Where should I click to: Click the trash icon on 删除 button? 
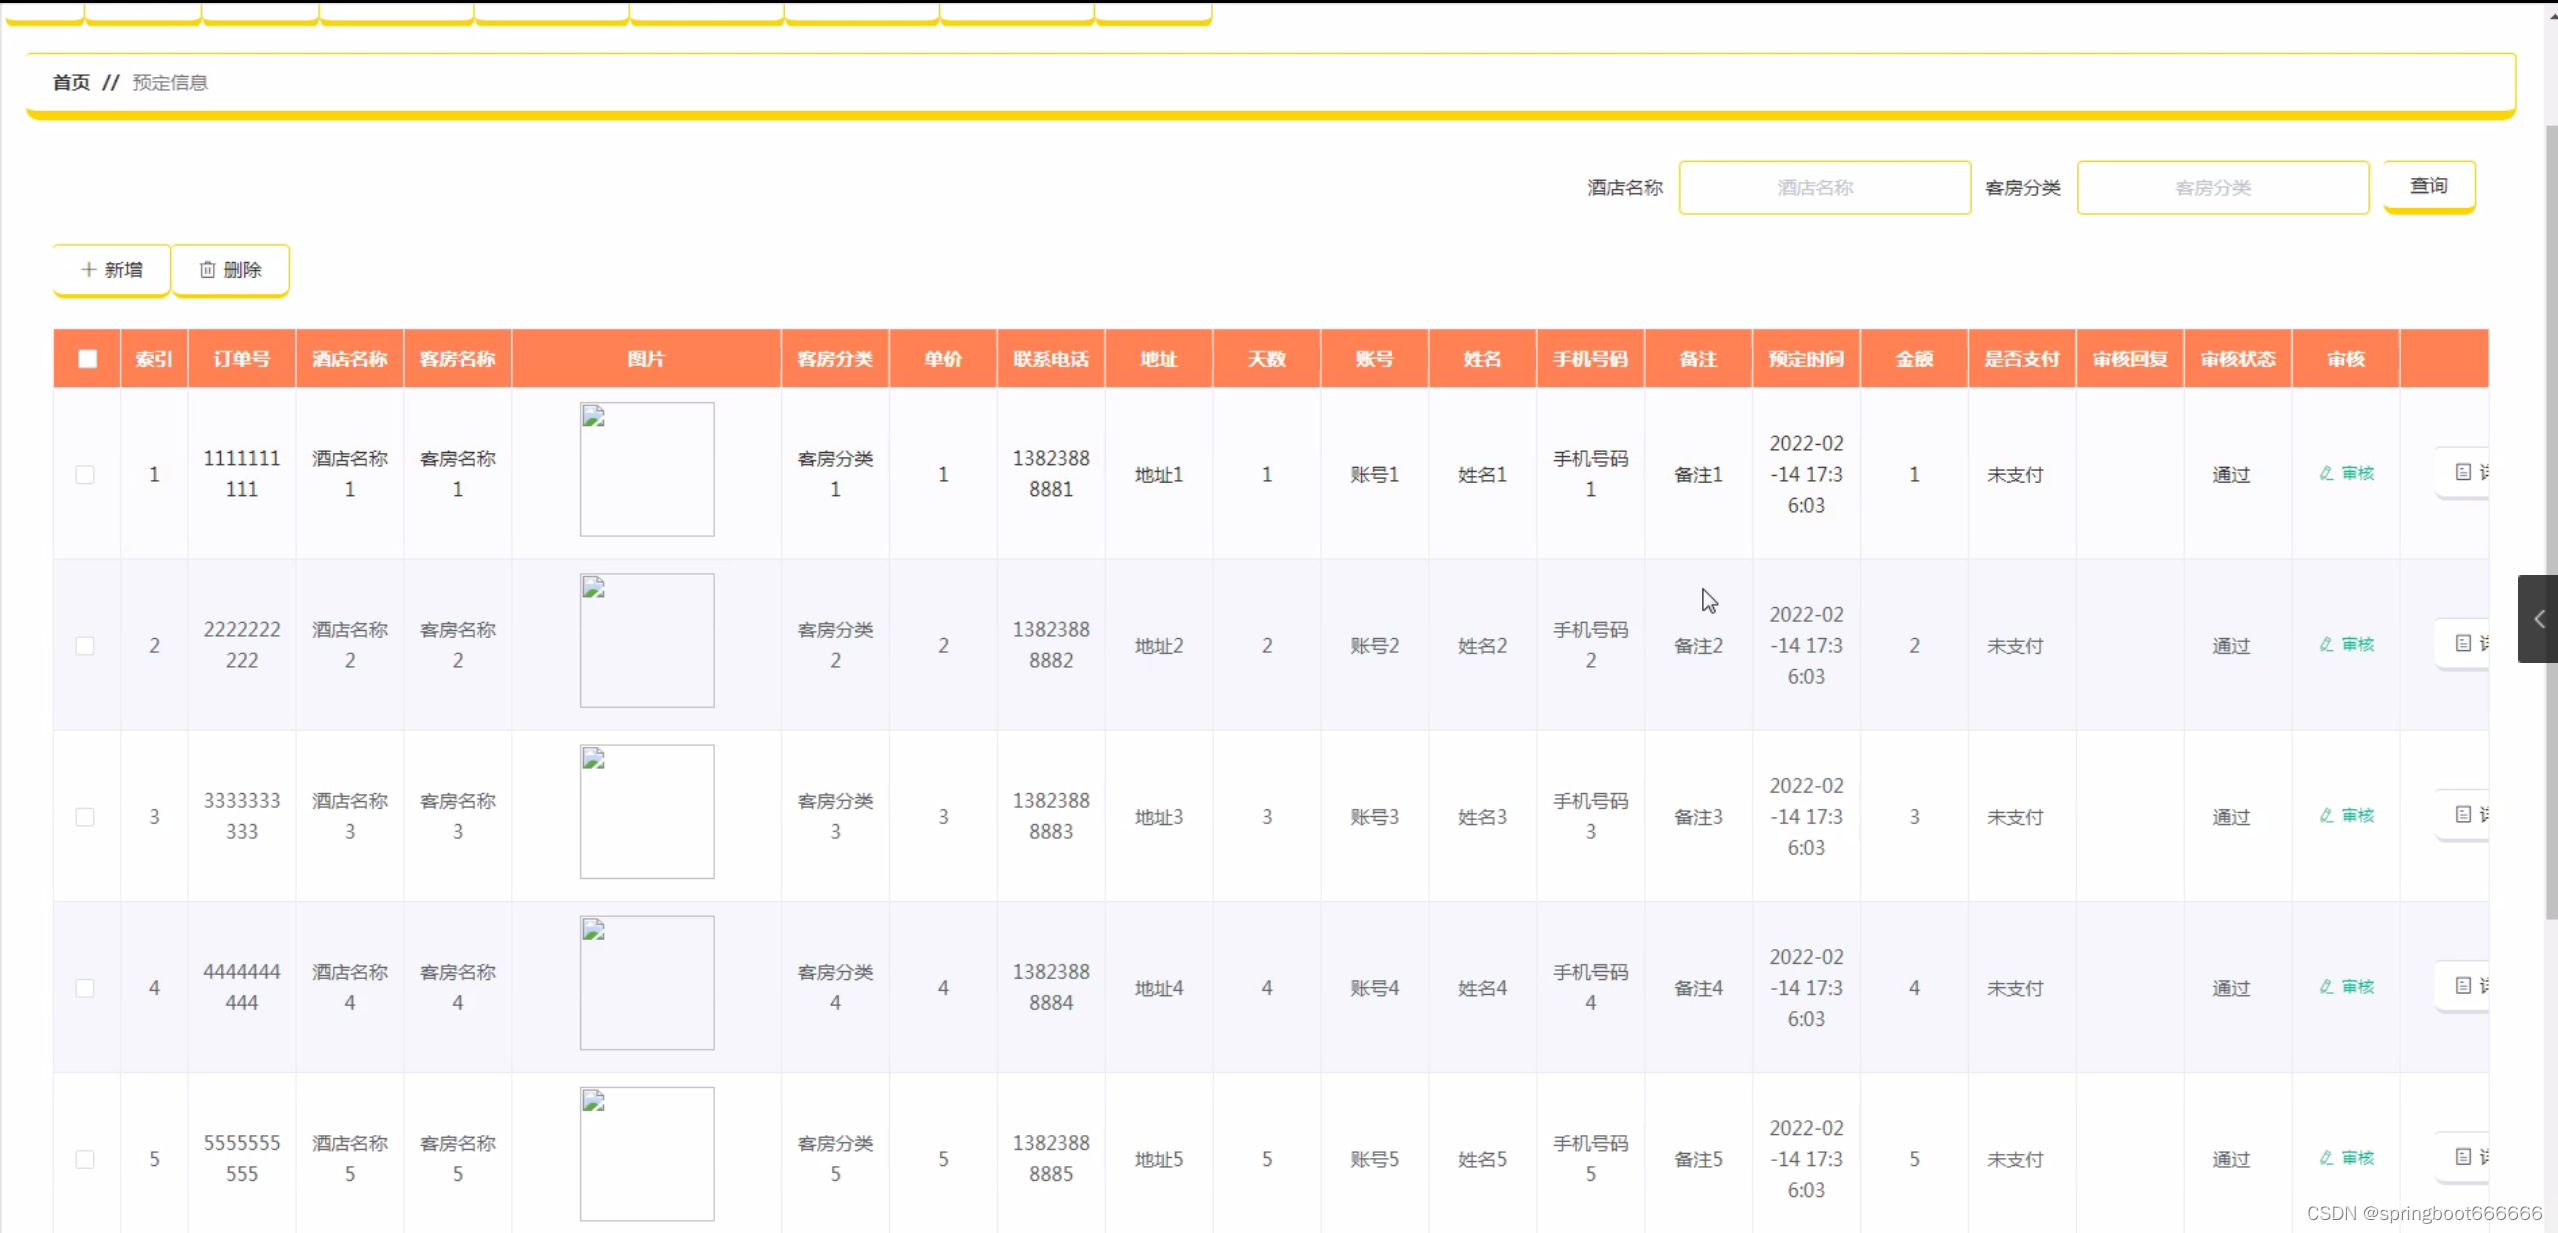(x=207, y=270)
